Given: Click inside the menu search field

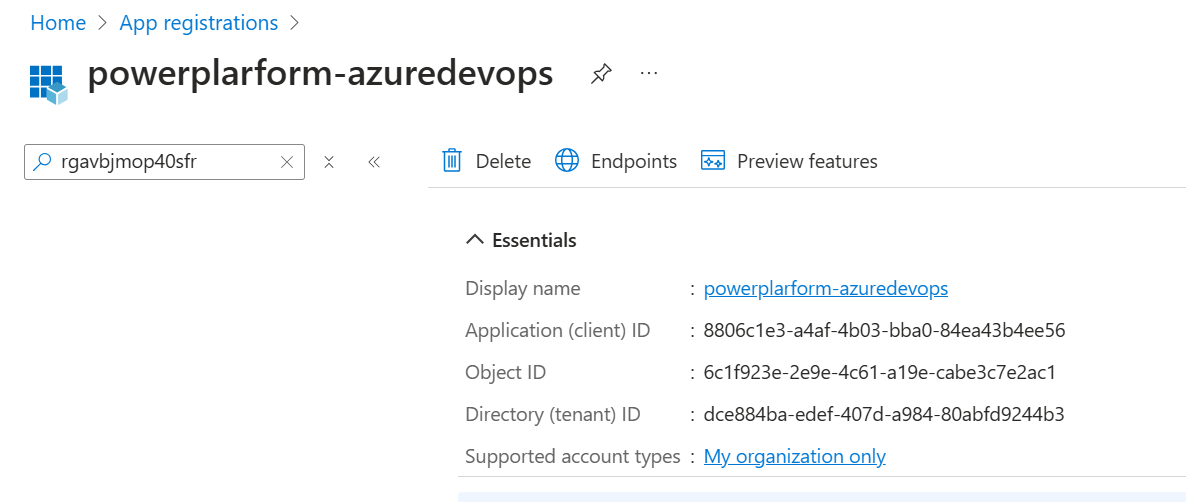Looking at the screenshot, I should tap(164, 162).
